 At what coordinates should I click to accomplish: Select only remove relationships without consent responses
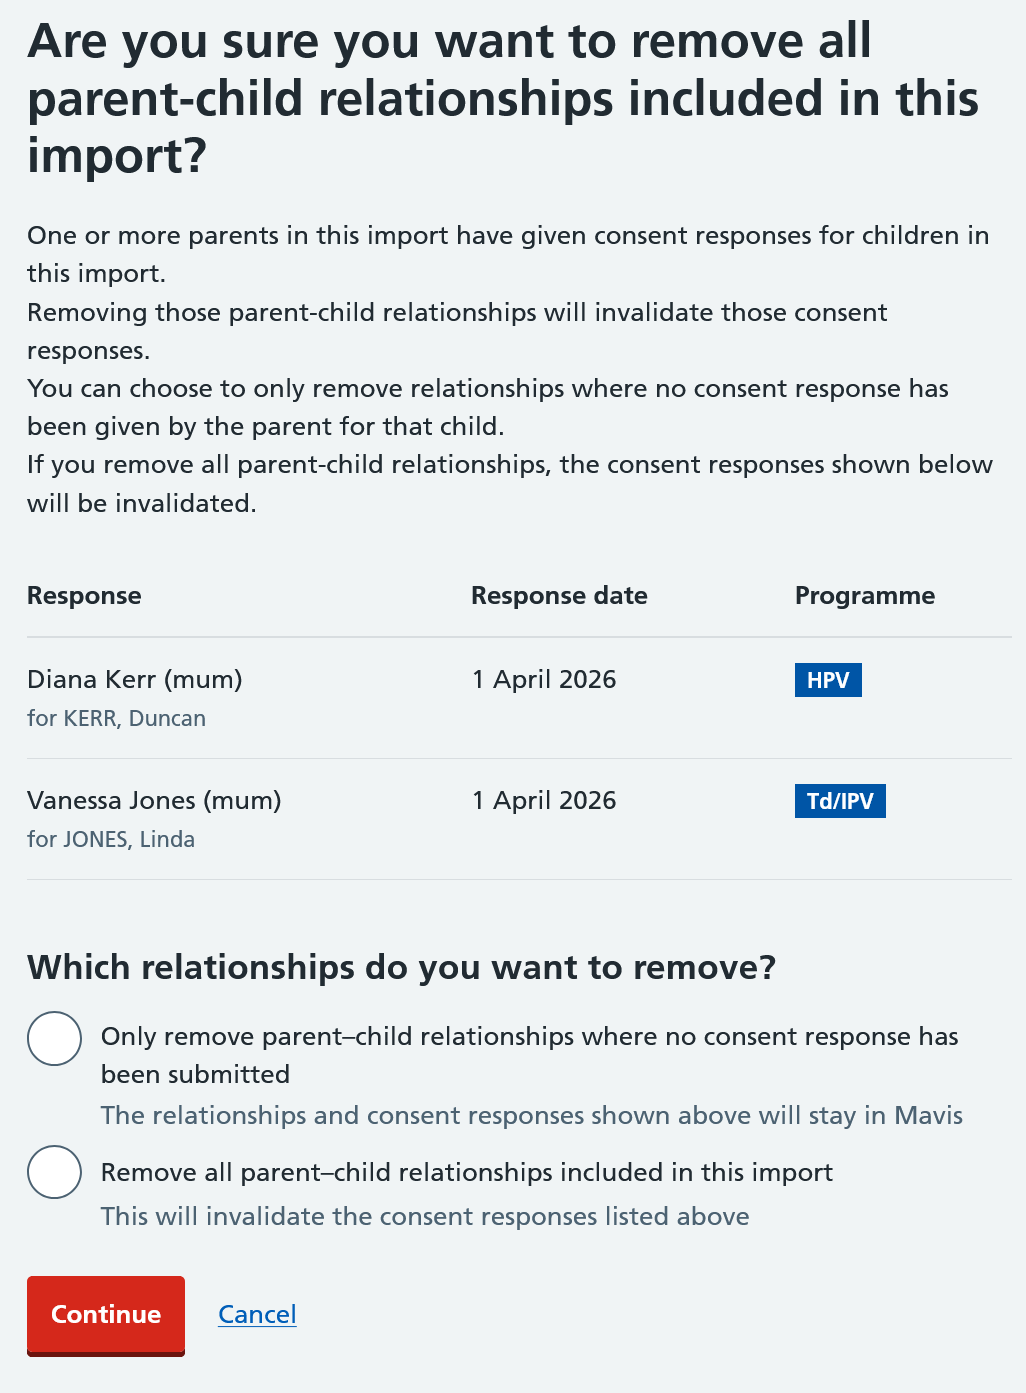(54, 1038)
